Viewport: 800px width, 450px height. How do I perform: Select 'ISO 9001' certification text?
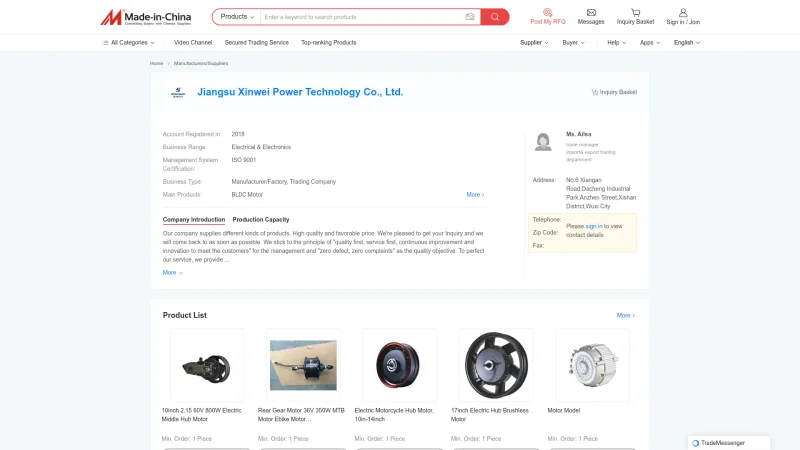(244, 160)
